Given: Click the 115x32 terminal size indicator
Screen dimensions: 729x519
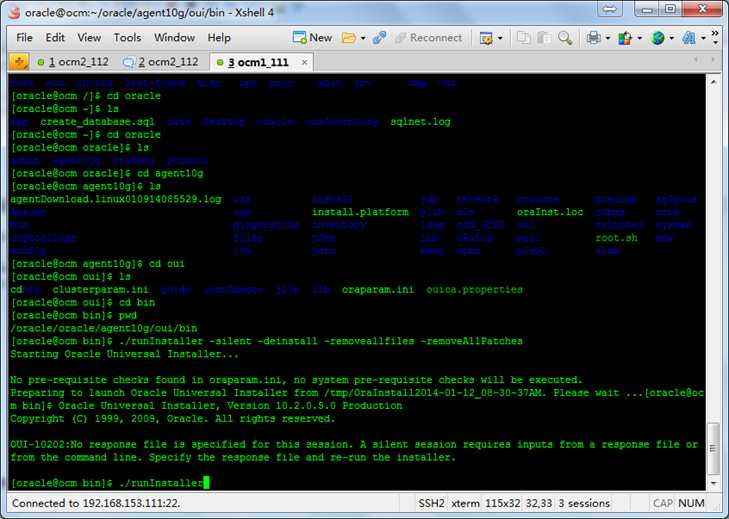Looking at the screenshot, I should pos(503,503).
